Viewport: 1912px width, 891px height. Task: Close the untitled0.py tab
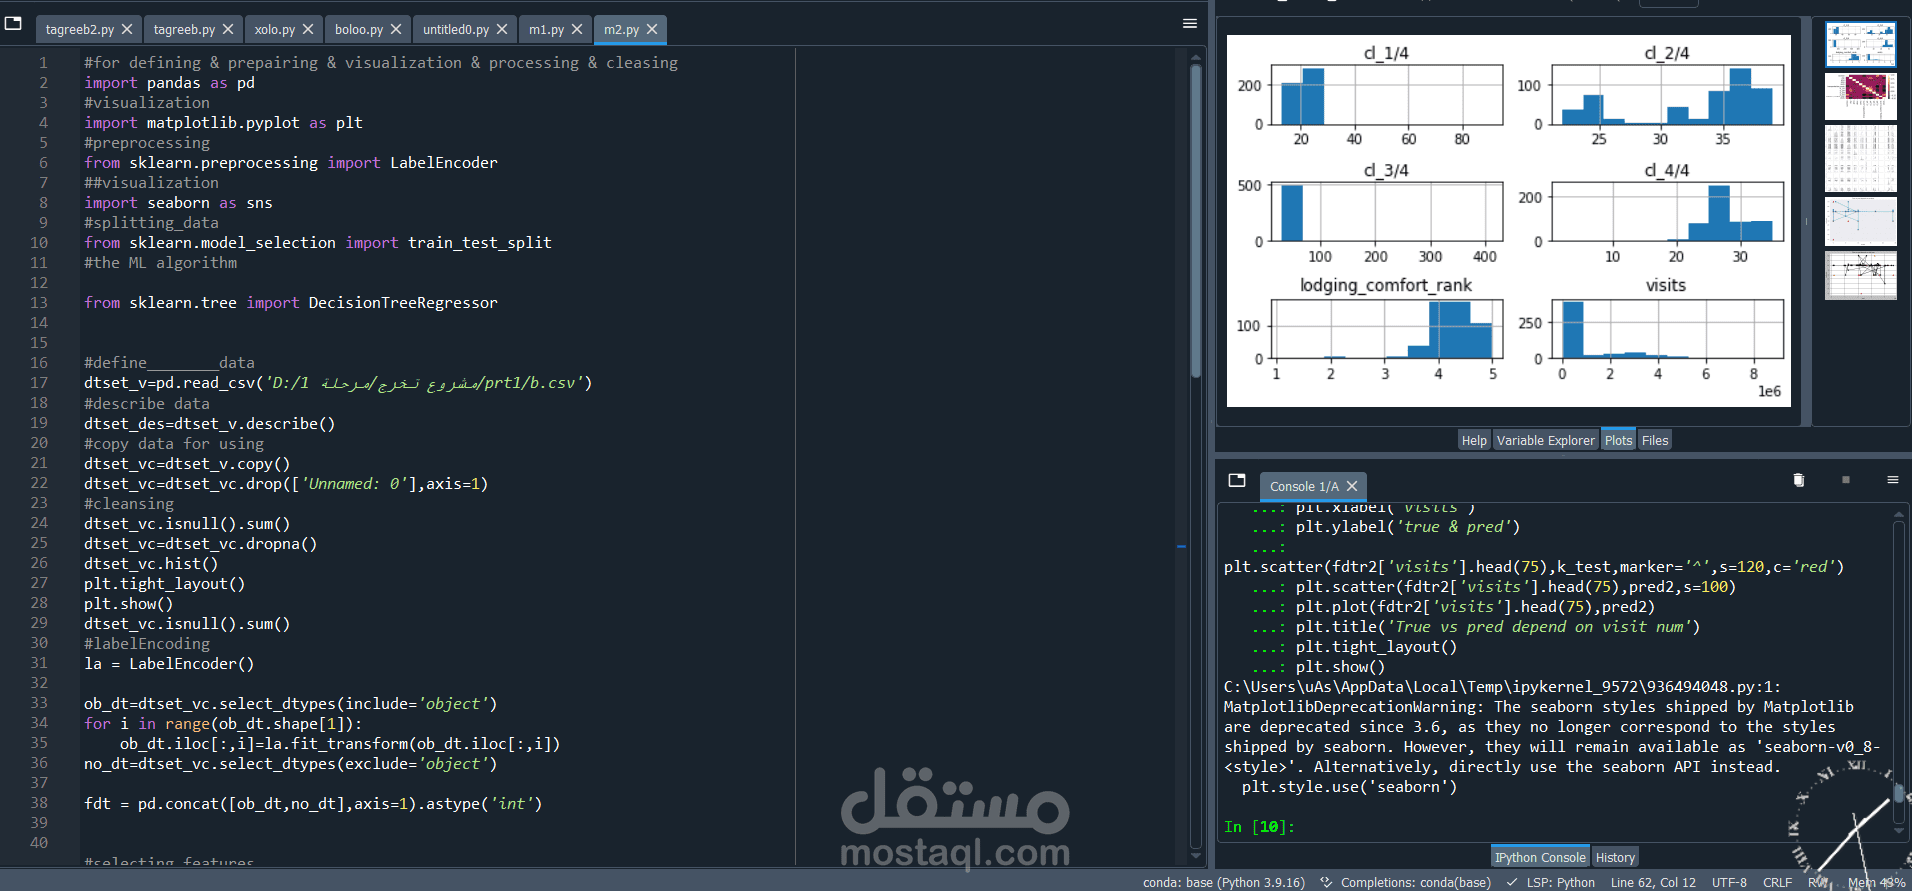502,29
